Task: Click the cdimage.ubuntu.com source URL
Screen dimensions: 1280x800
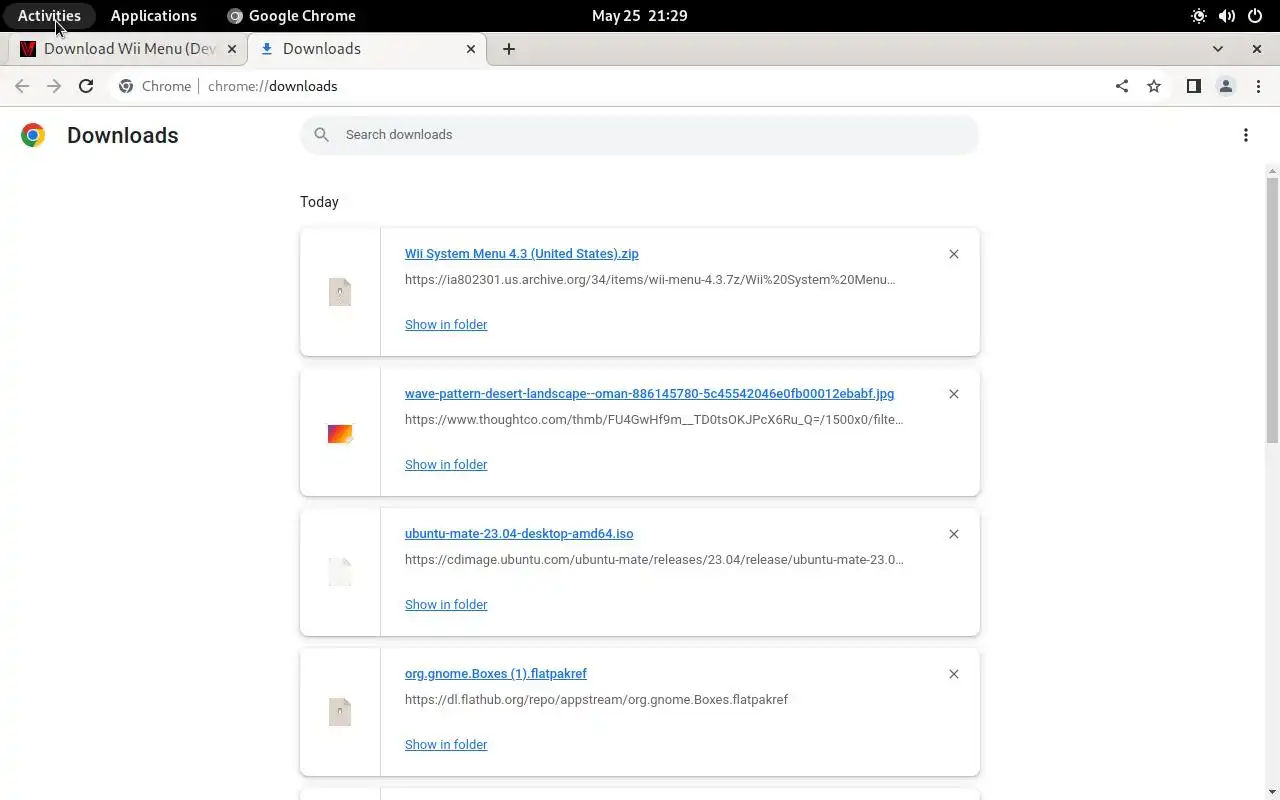Action: [x=654, y=560]
